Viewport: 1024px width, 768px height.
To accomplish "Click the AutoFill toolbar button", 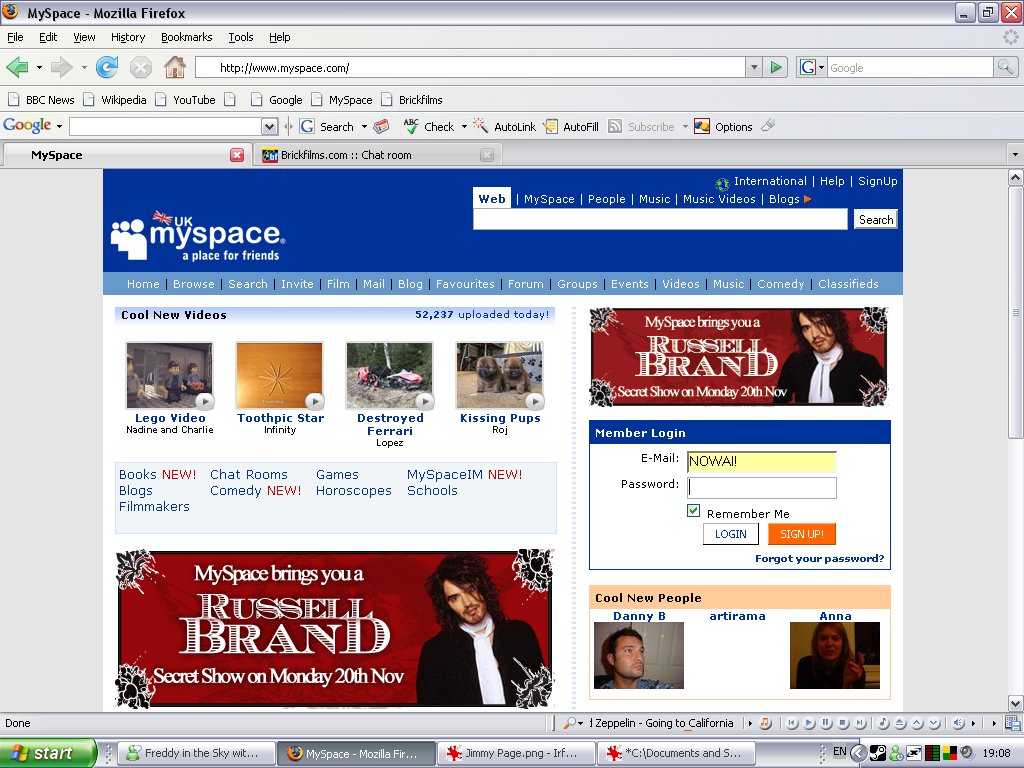I will pyautogui.click(x=571, y=127).
